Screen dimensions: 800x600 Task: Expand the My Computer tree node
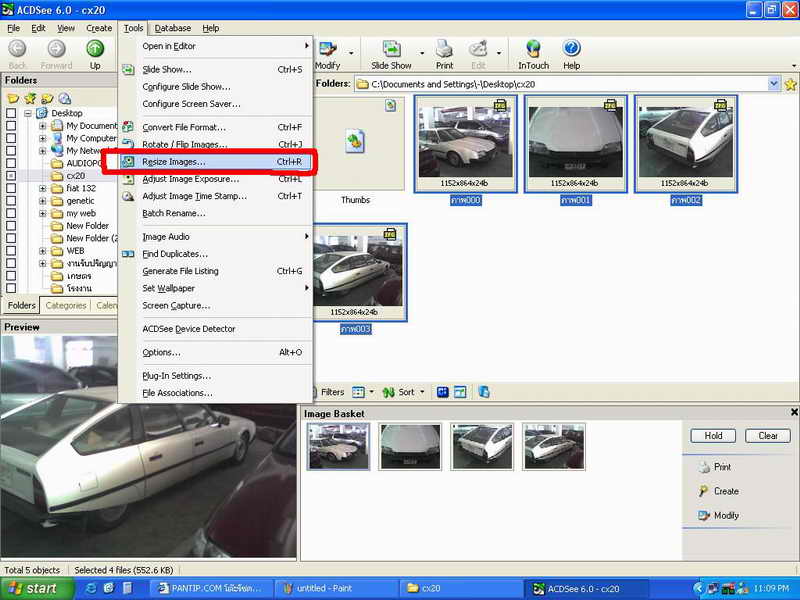pyautogui.click(x=43, y=138)
